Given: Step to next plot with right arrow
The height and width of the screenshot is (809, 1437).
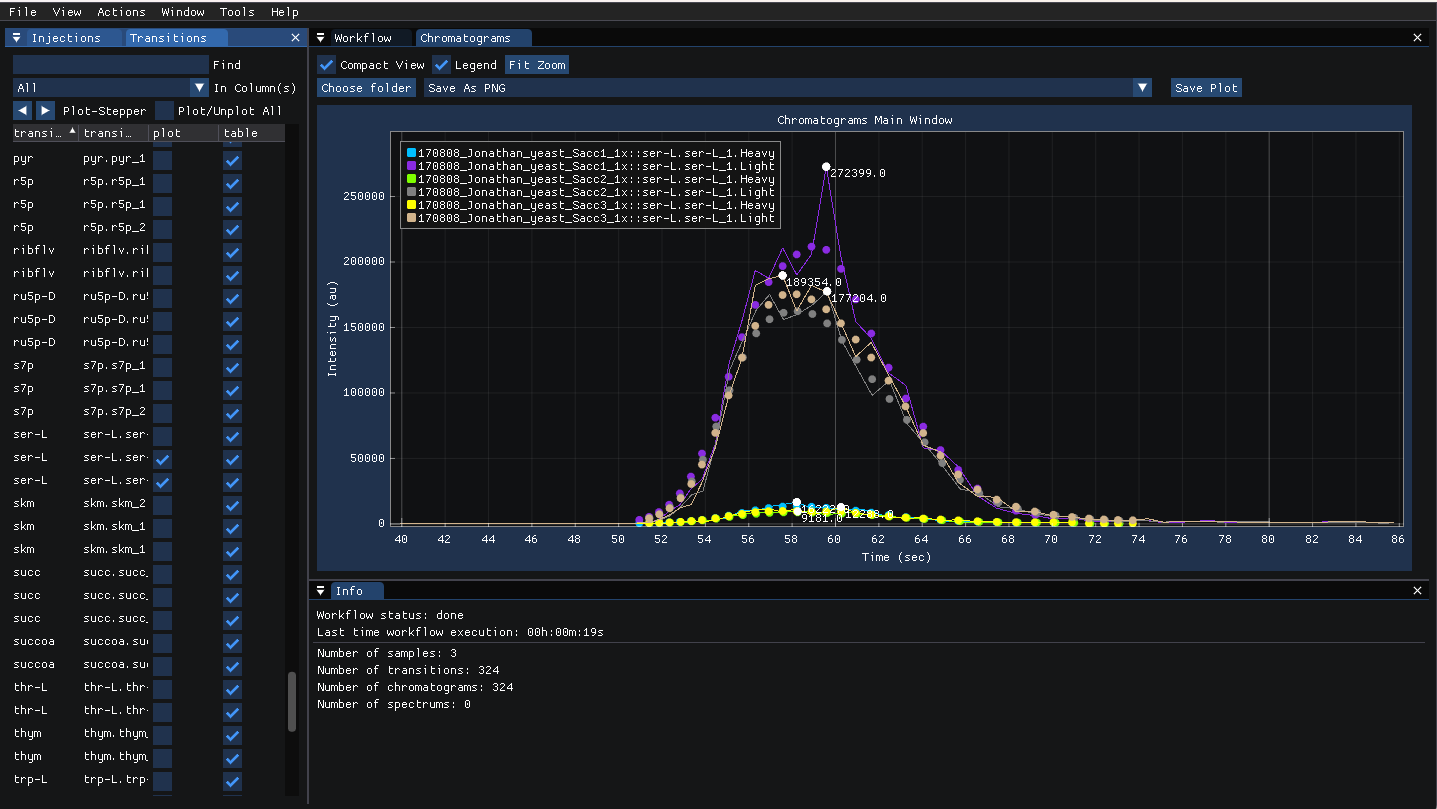Looking at the screenshot, I should [x=45, y=111].
